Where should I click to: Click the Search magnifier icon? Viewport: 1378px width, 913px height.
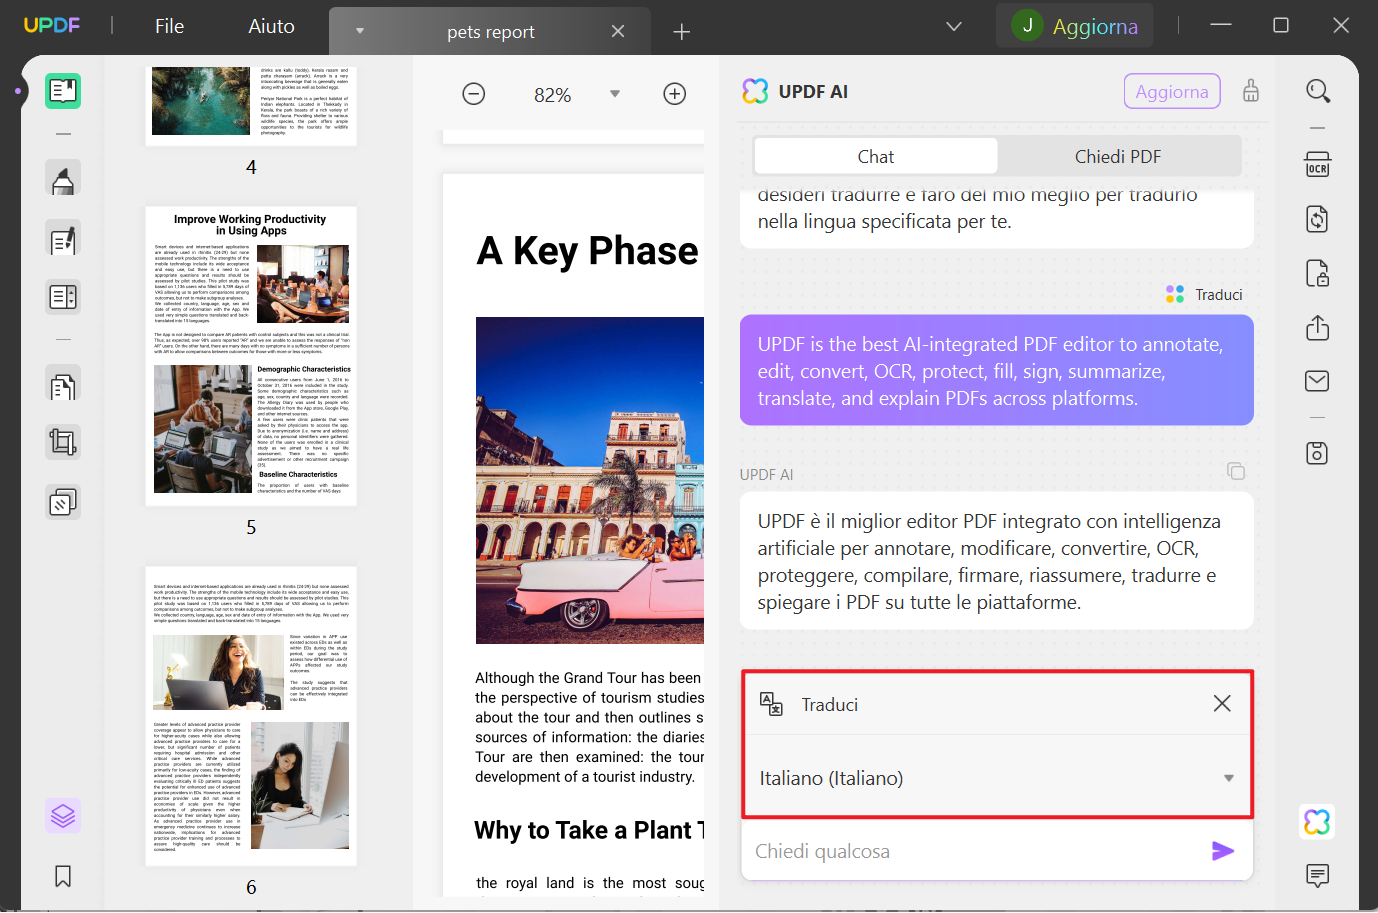tap(1317, 90)
